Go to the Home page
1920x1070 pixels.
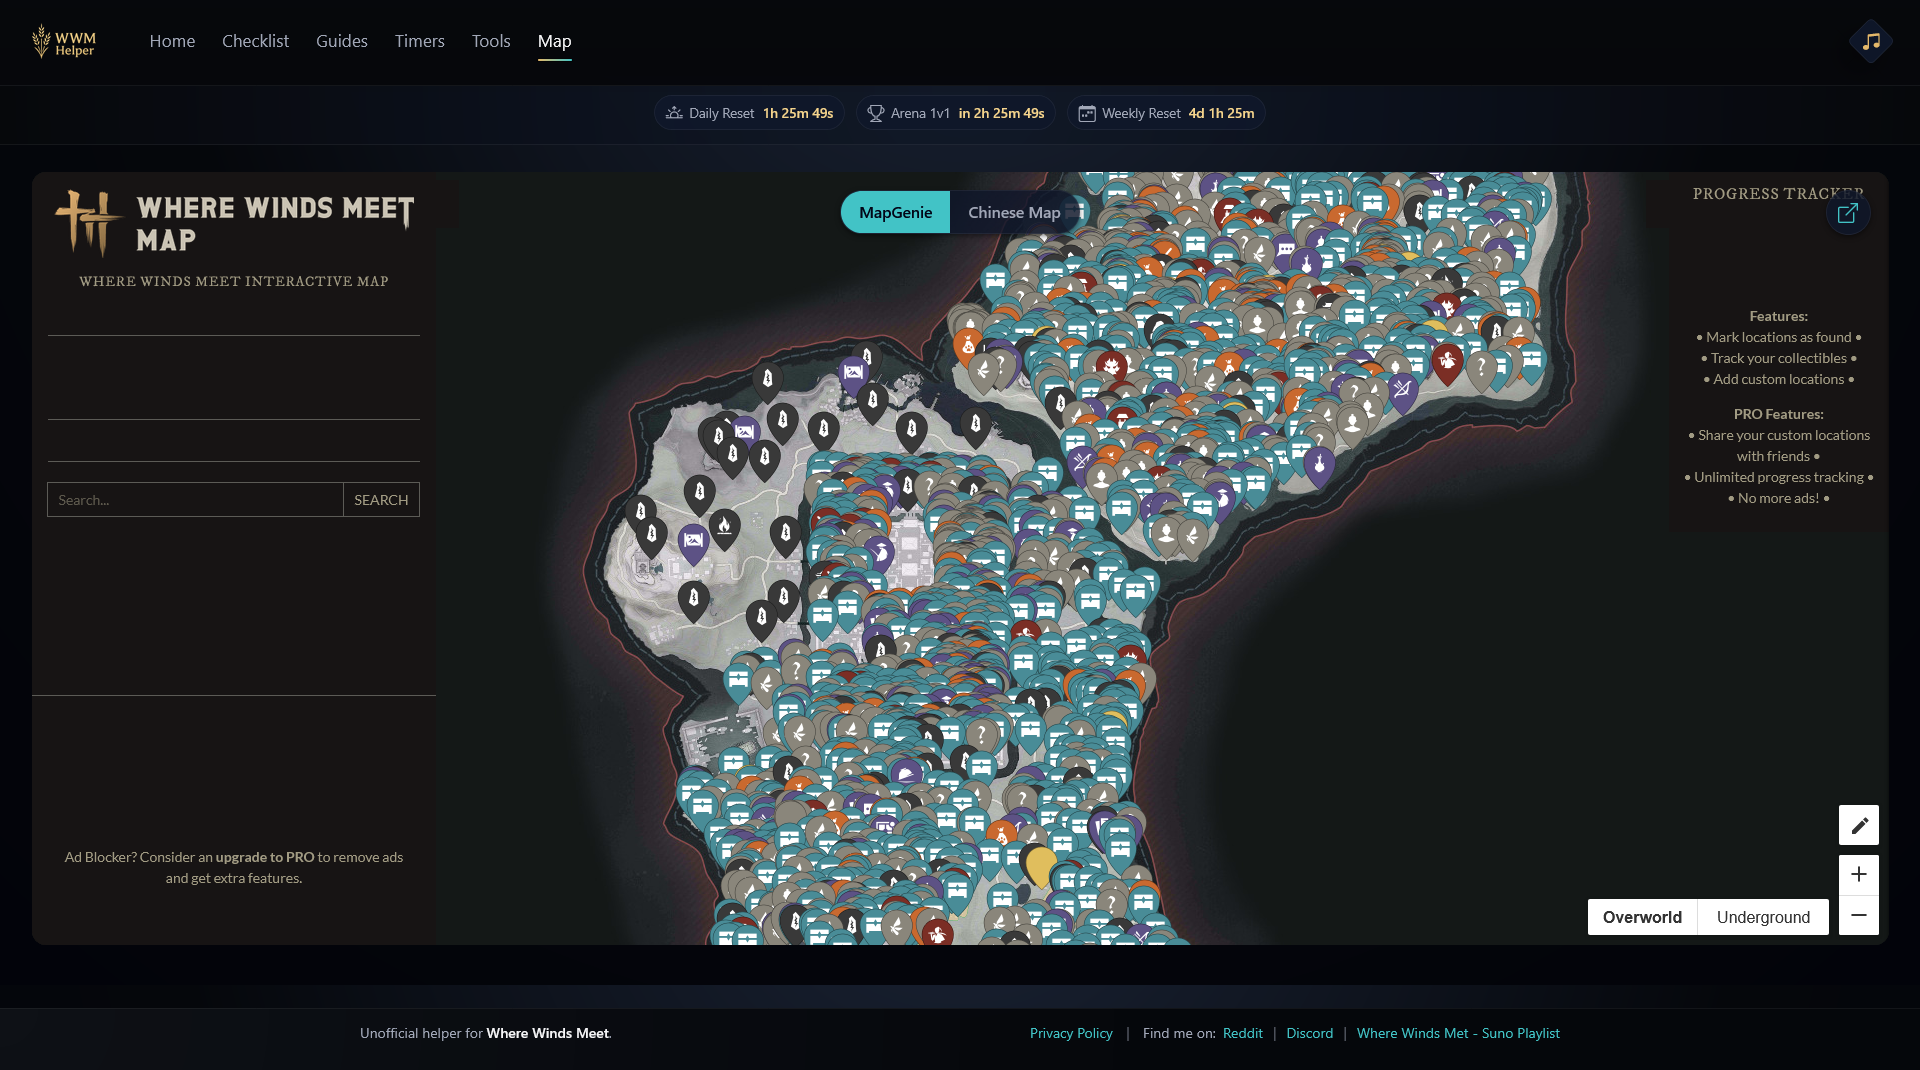coord(172,41)
